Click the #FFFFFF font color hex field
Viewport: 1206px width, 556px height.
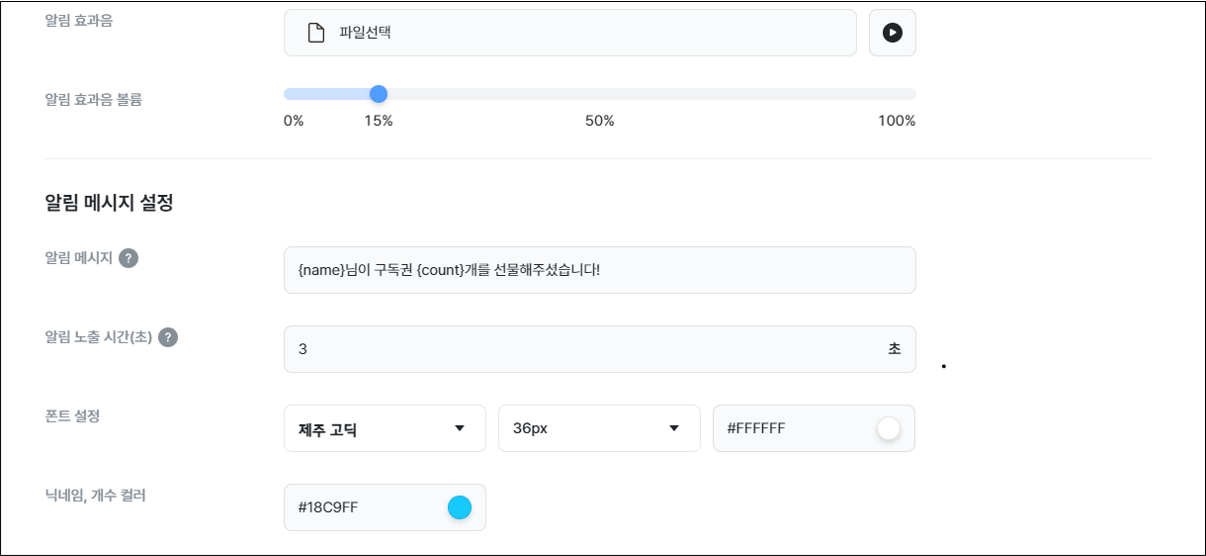(x=814, y=428)
